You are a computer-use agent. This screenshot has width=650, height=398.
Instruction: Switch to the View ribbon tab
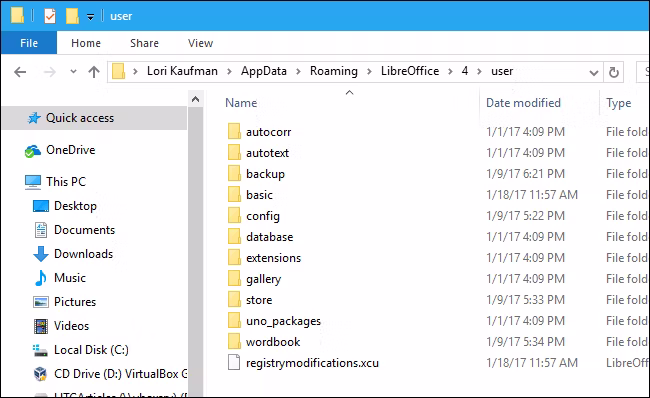(200, 43)
